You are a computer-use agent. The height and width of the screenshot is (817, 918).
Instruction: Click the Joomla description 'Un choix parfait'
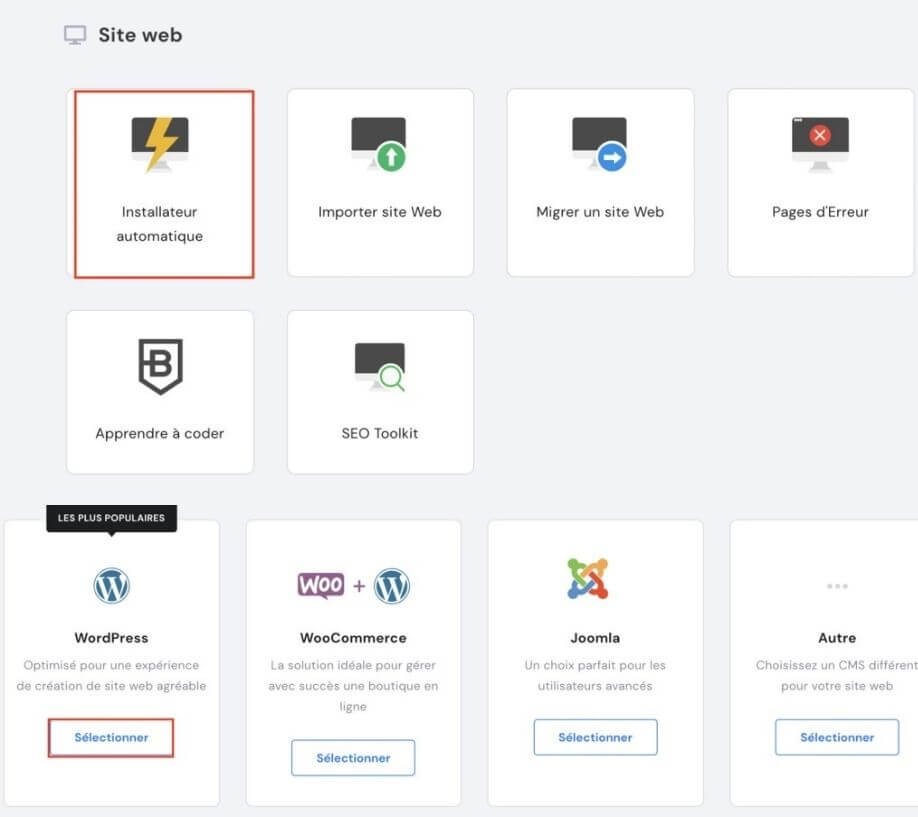pos(595,675)
